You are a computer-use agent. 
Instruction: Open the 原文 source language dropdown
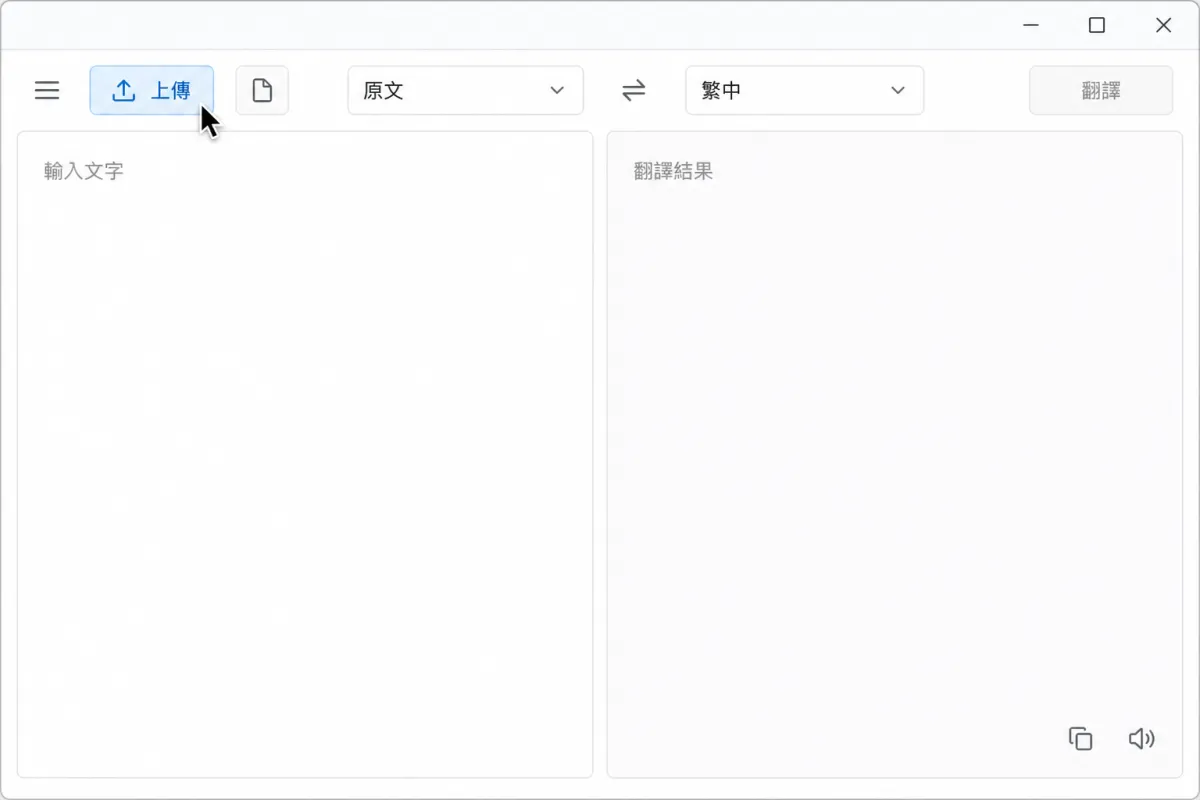[x=465, y=90]
